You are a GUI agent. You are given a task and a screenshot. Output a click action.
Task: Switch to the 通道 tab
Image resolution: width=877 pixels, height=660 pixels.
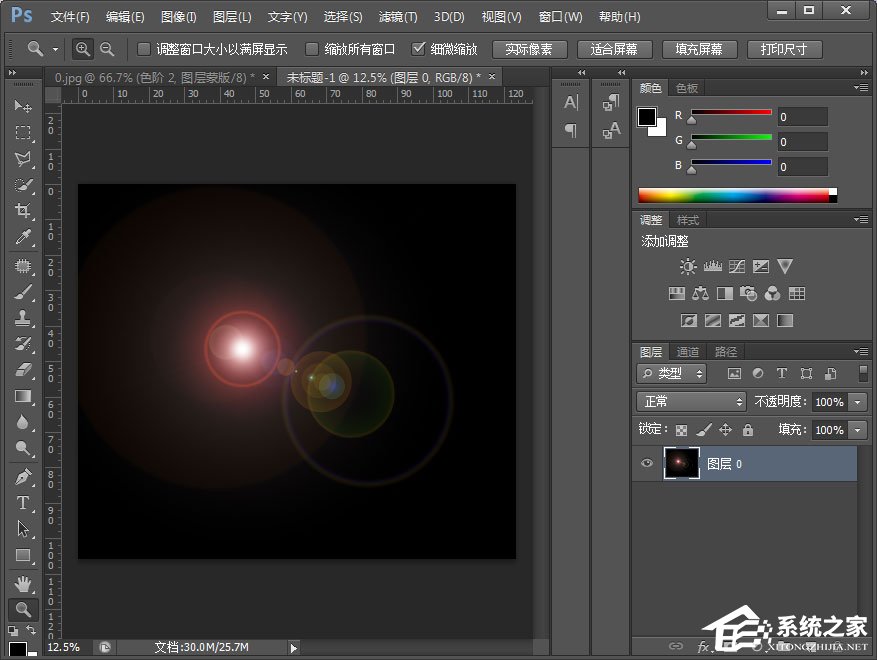[x=688, y=352]
